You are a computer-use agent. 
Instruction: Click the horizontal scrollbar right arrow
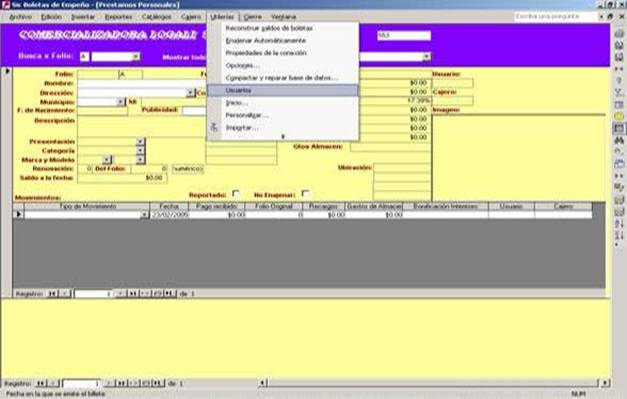click(605, 383)
